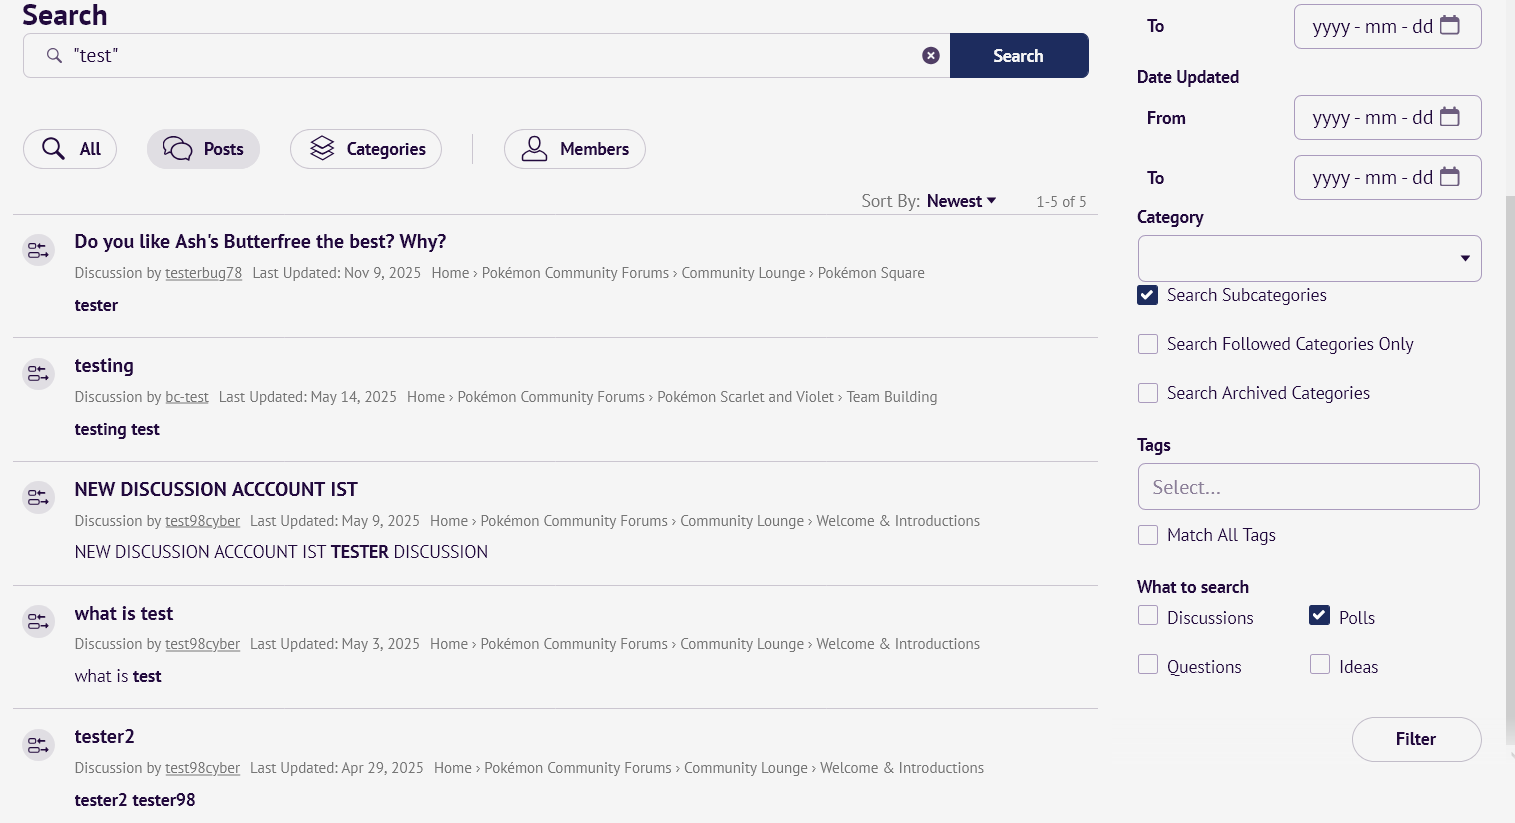Click the clear search text X icon
The width and height of the screenshot is (1515, 823).
(930, 56)
